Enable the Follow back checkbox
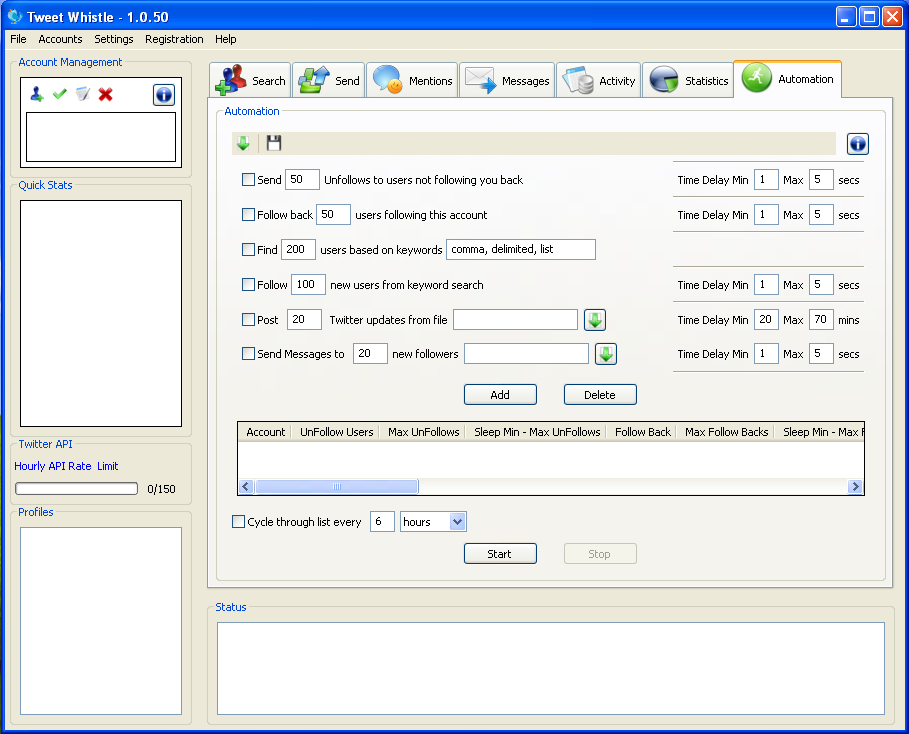 point(248,215)
